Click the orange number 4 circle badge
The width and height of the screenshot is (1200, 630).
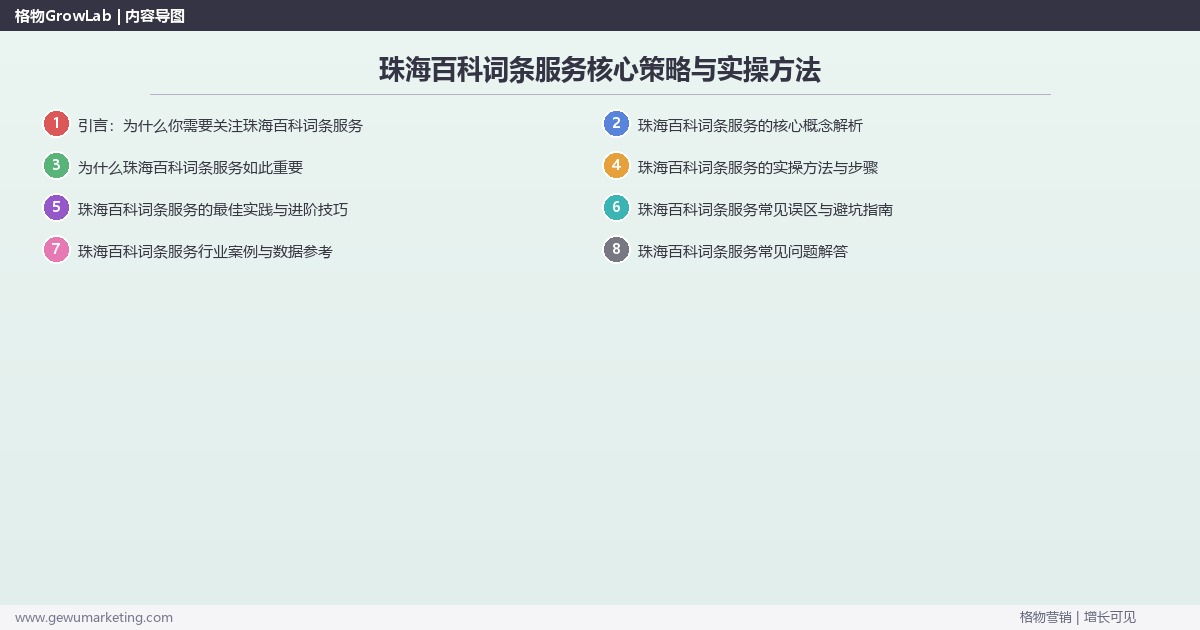(616, 166)
